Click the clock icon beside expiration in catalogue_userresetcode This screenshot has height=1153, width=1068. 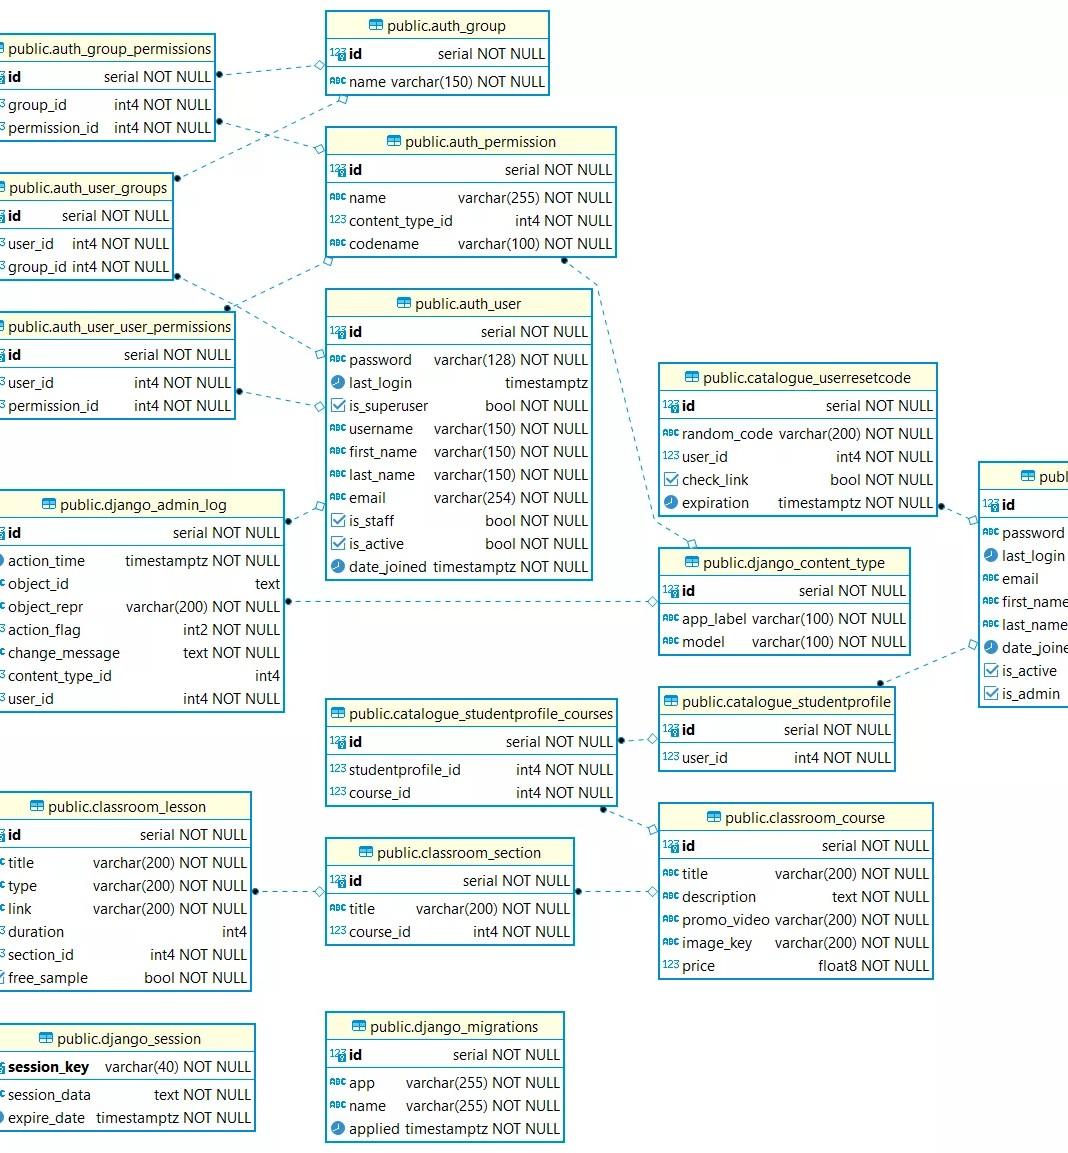coord(670,503)
